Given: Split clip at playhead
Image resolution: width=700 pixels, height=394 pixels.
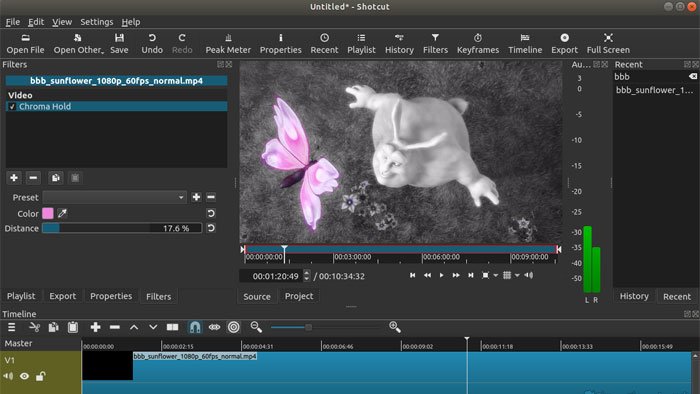Looking at the screenshot, I should pos(172,327).
